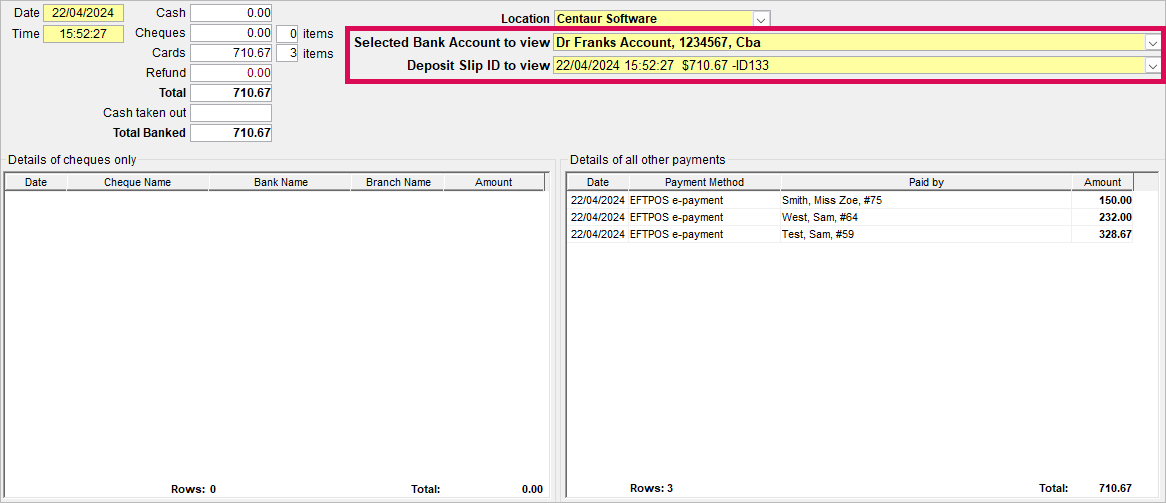Click cheques table Amount column header
Viewport: 1166px width, 503px height.
click(x=495, y=182)
